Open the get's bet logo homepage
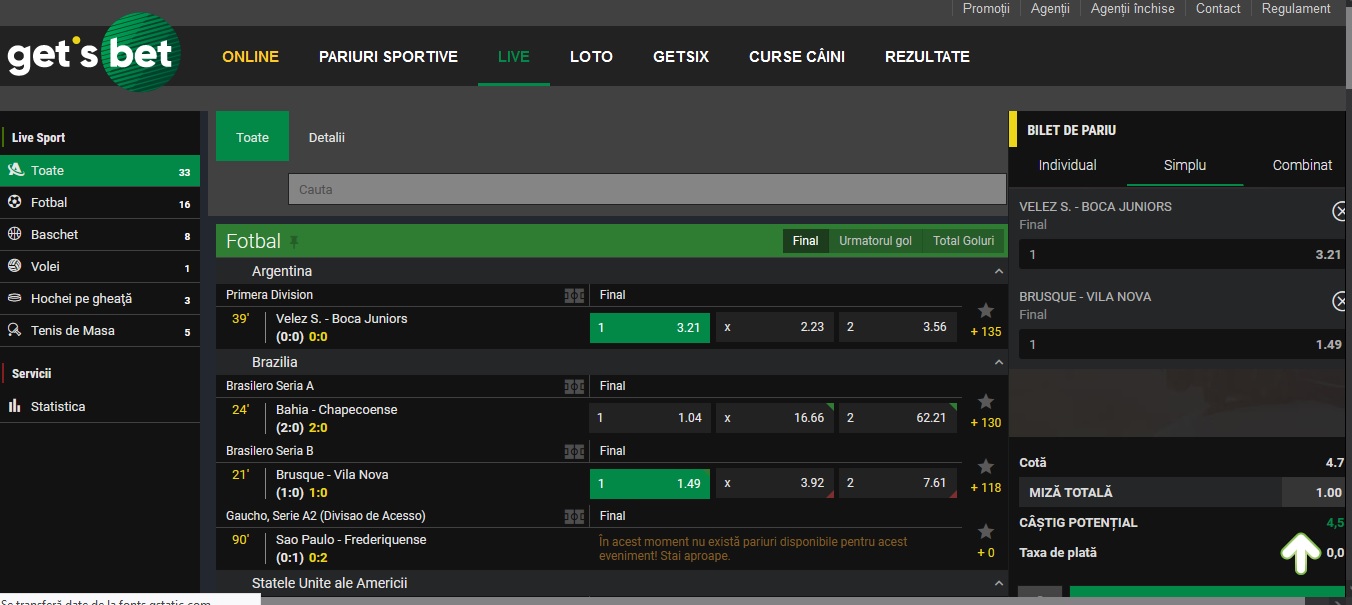The height and width of the screenshot is (605, 1352). tap(93, 55)
